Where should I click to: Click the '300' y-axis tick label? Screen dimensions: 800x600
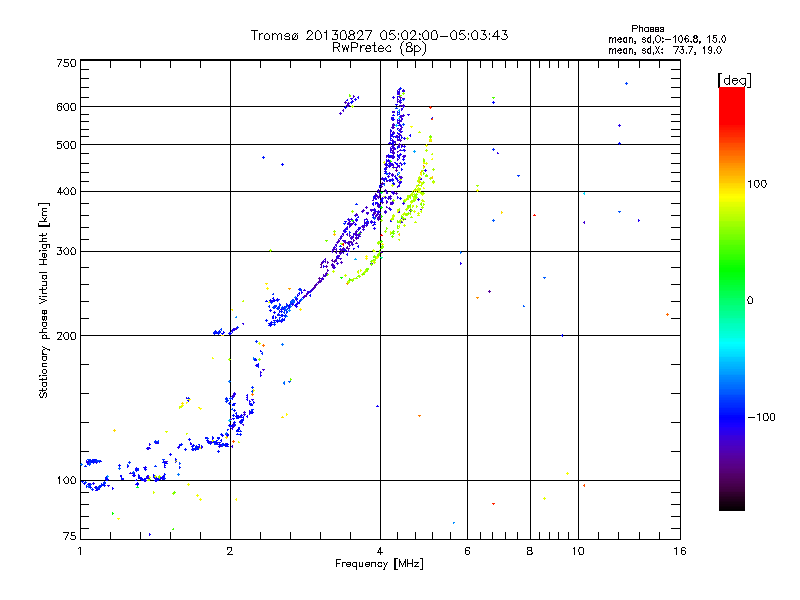pos(66,252)
